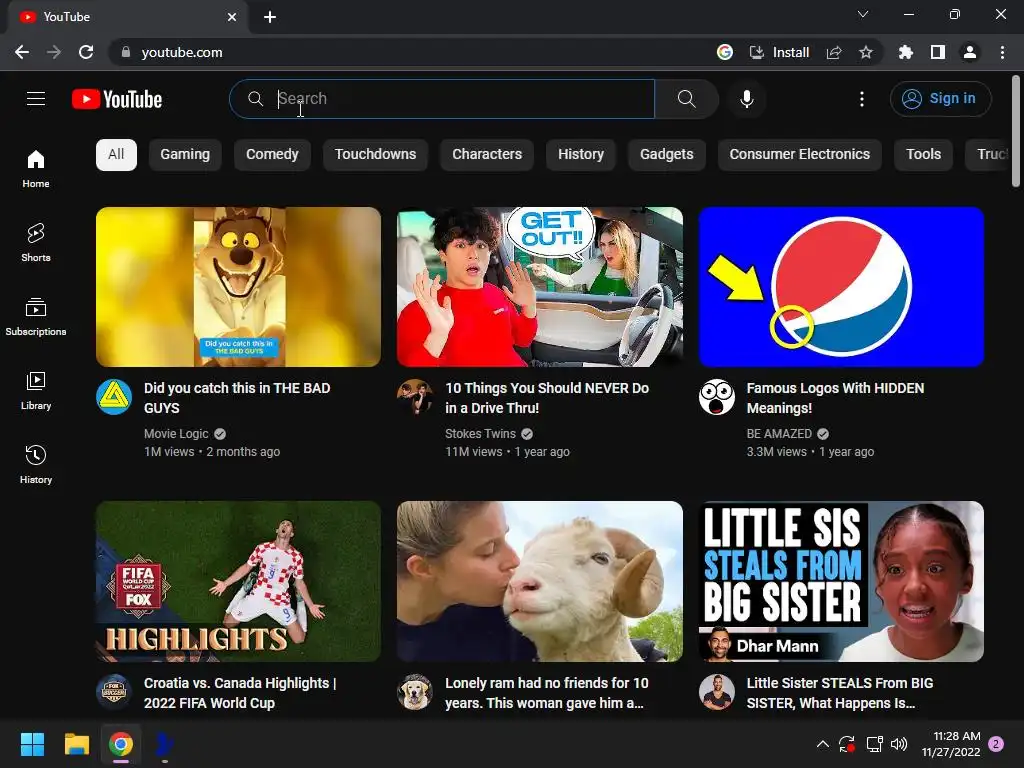Open File Explorer from the taskbar
This screenshot has height=768, width=1024.
click(76, 744)
